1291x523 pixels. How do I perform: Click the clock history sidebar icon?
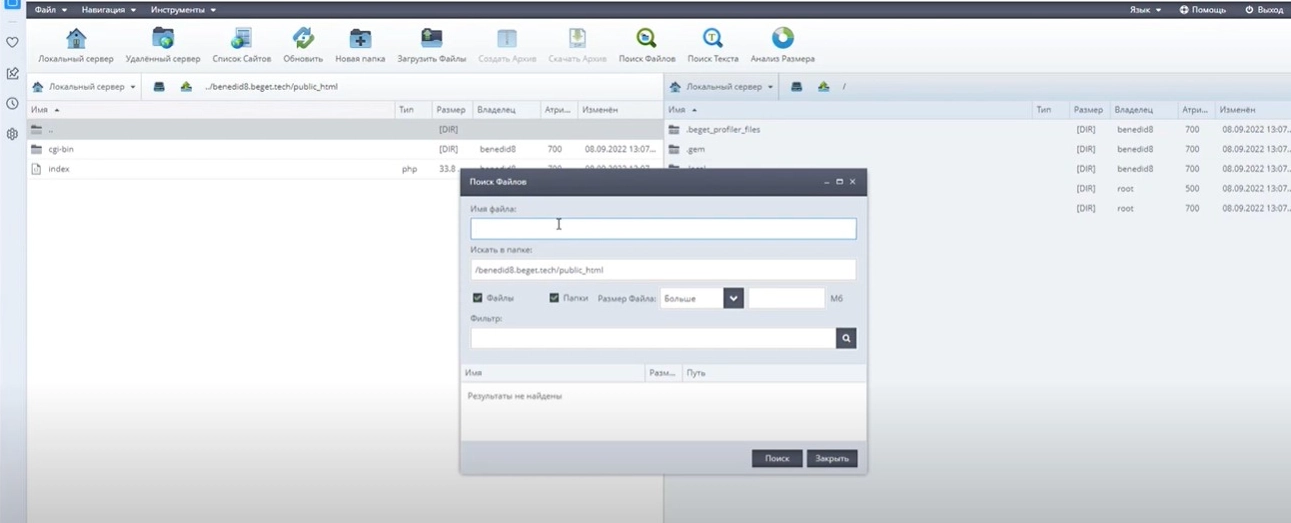pyautogui.click(x=12, y=103)
